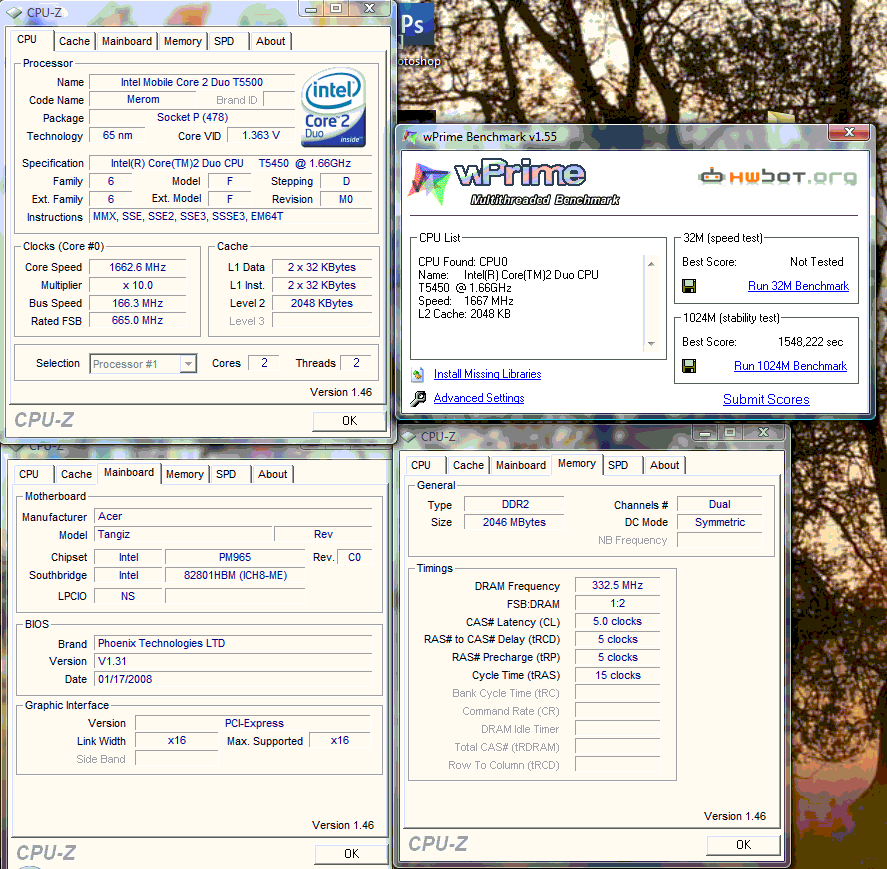Click the Level 2 cache 2048 KBytes
Viewport: 887px width, 869px height.
tap(322, 303)
